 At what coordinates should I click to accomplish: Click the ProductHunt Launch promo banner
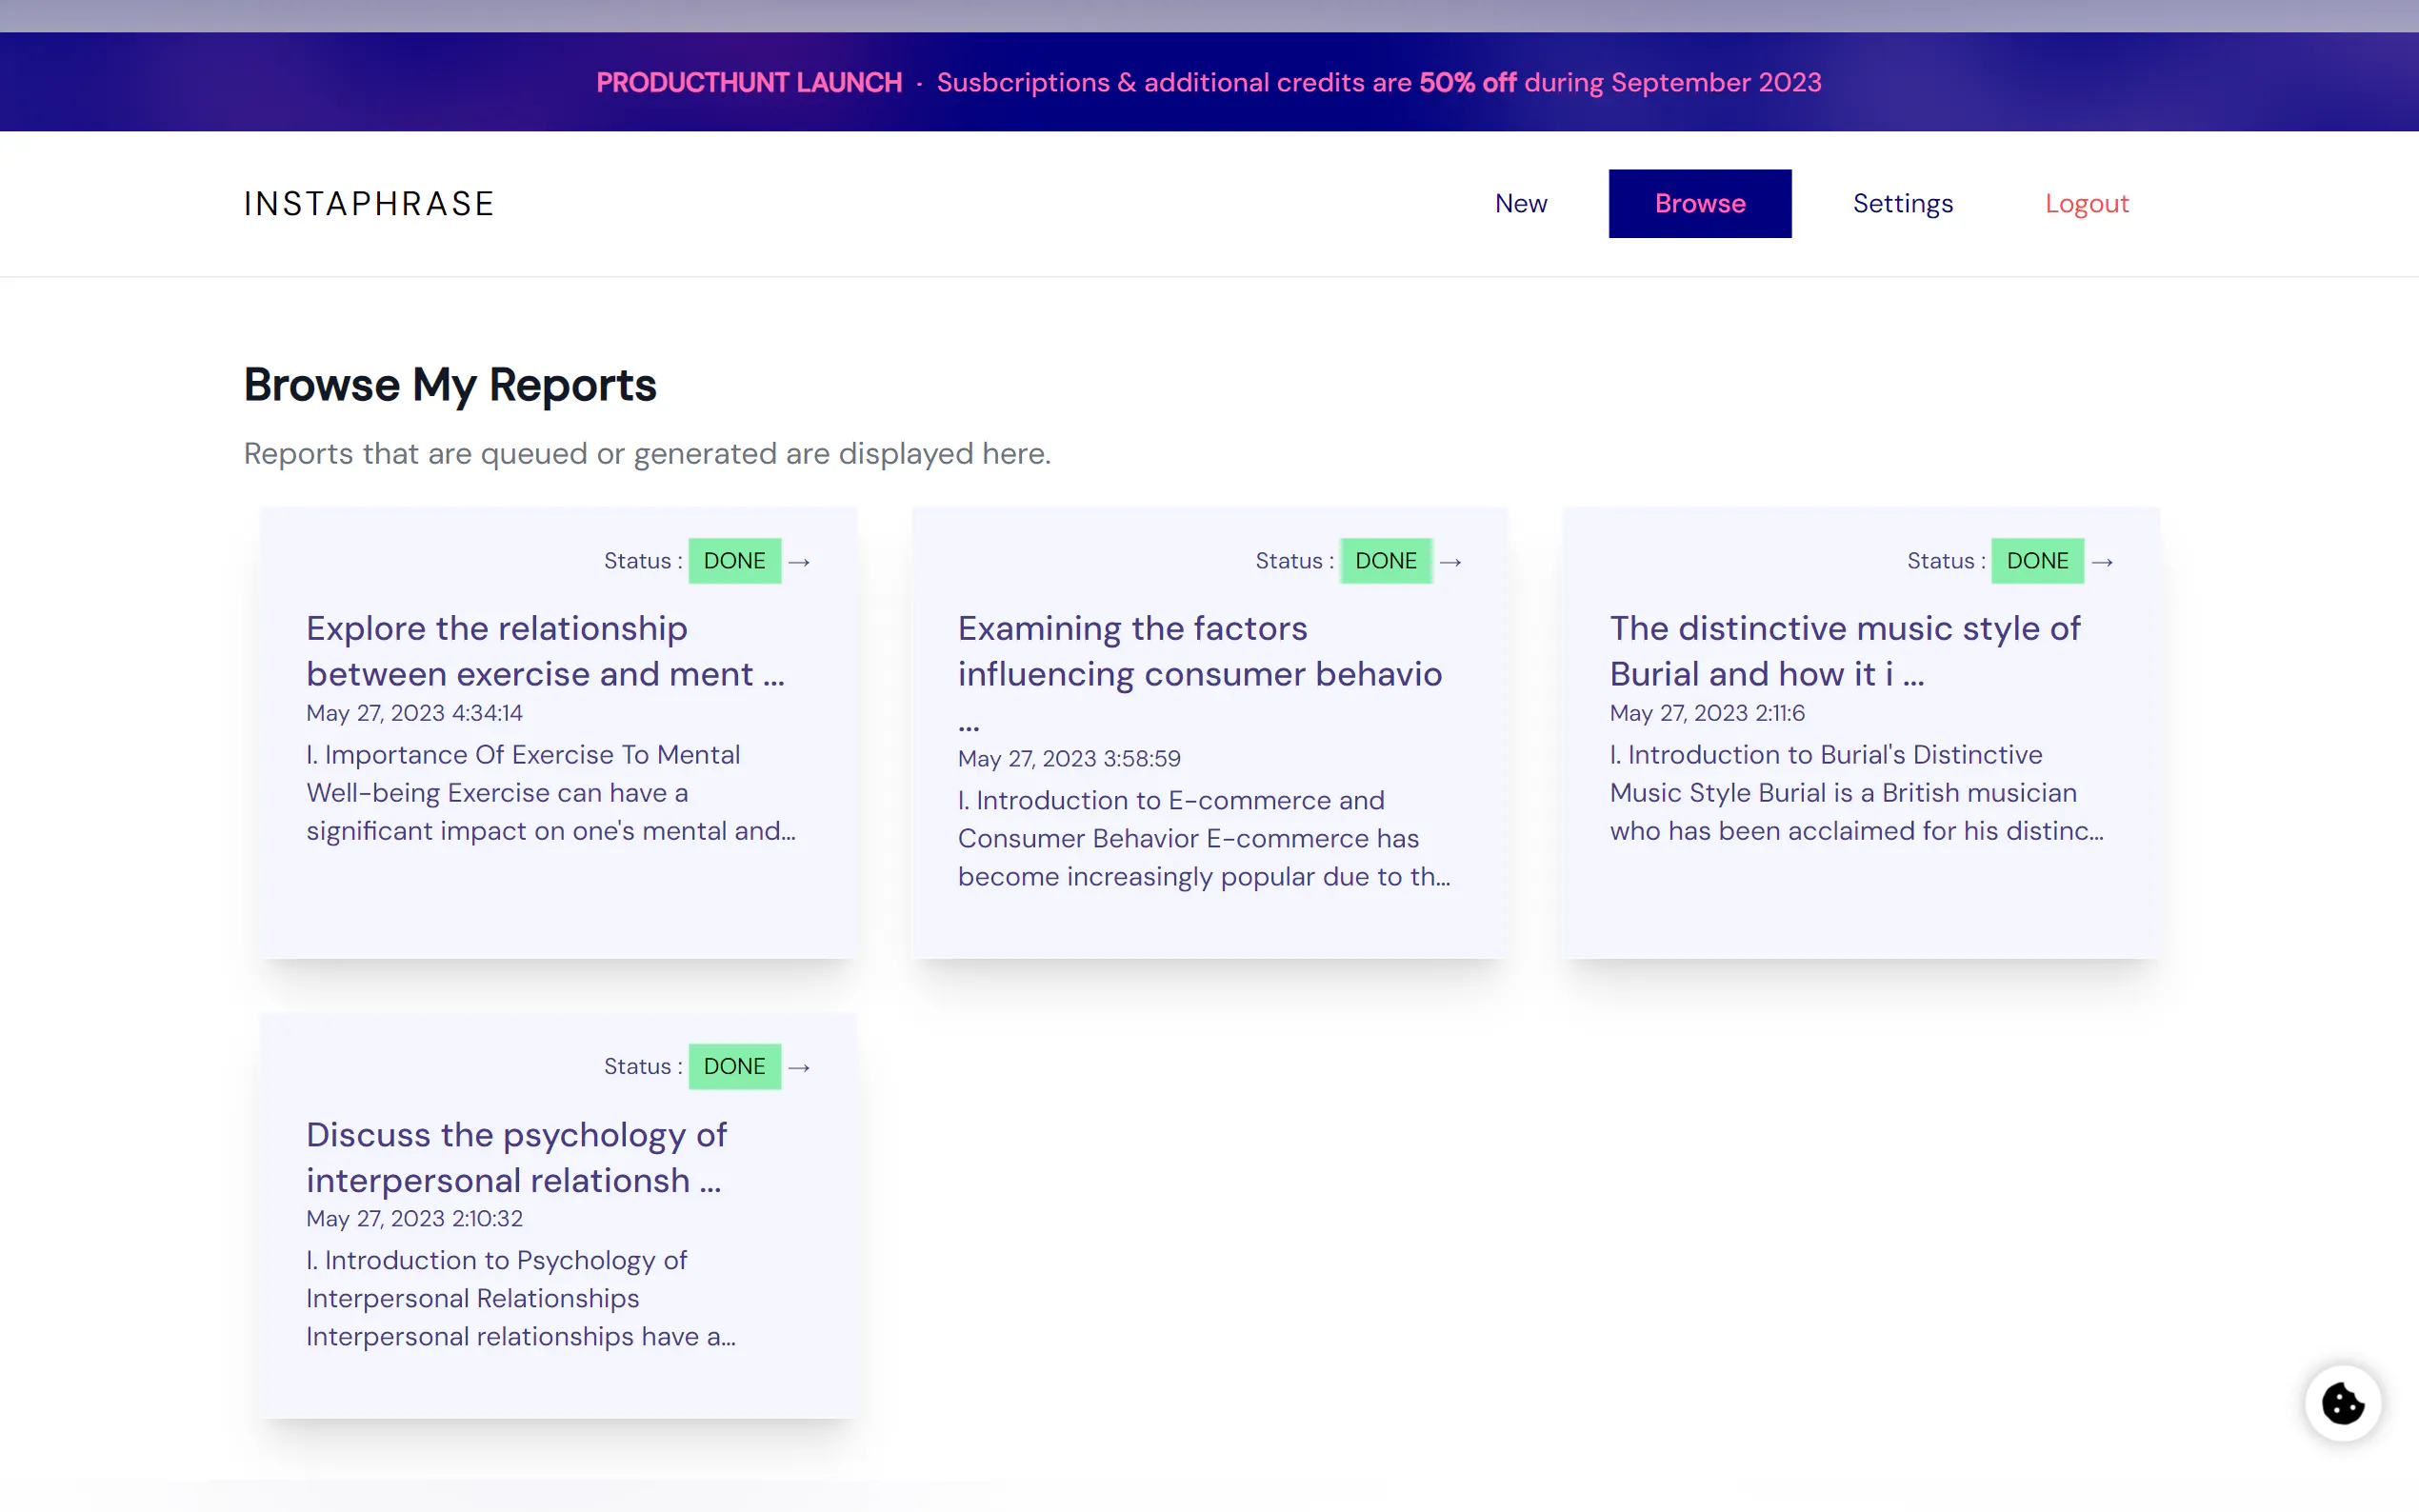[x=1209, y=82]
